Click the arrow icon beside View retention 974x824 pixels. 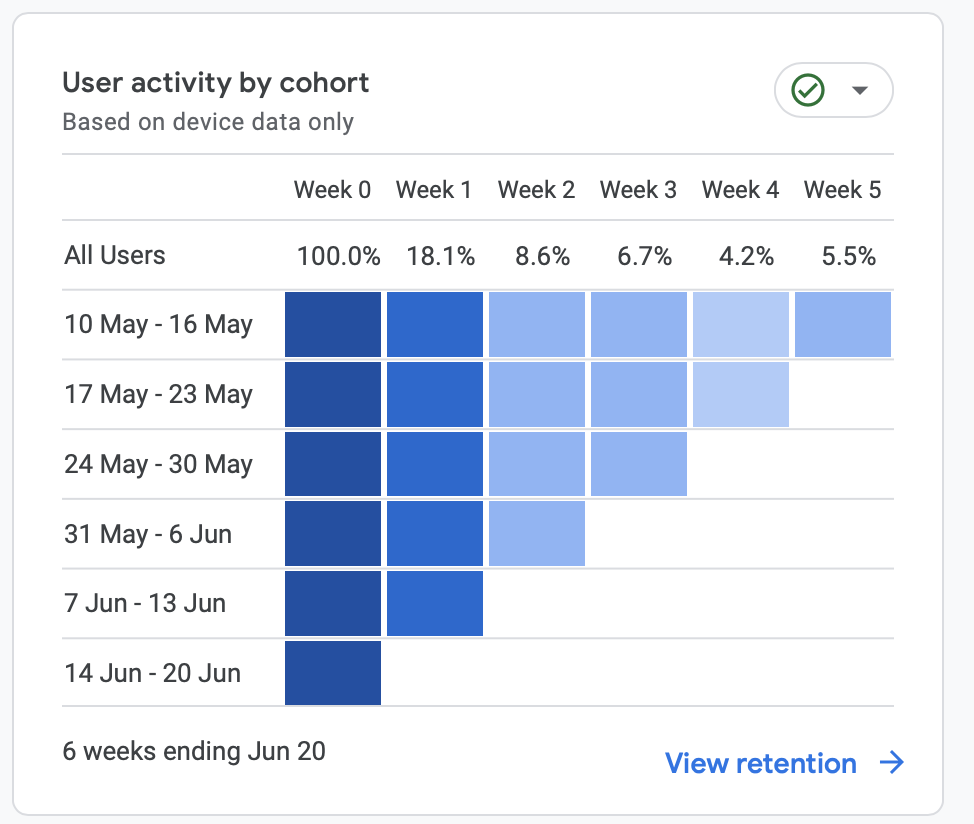point(892,762)
